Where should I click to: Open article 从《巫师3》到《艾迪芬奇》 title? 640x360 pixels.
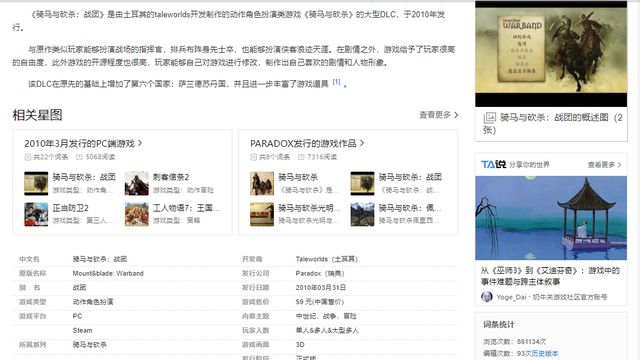[x=550, y=276]
